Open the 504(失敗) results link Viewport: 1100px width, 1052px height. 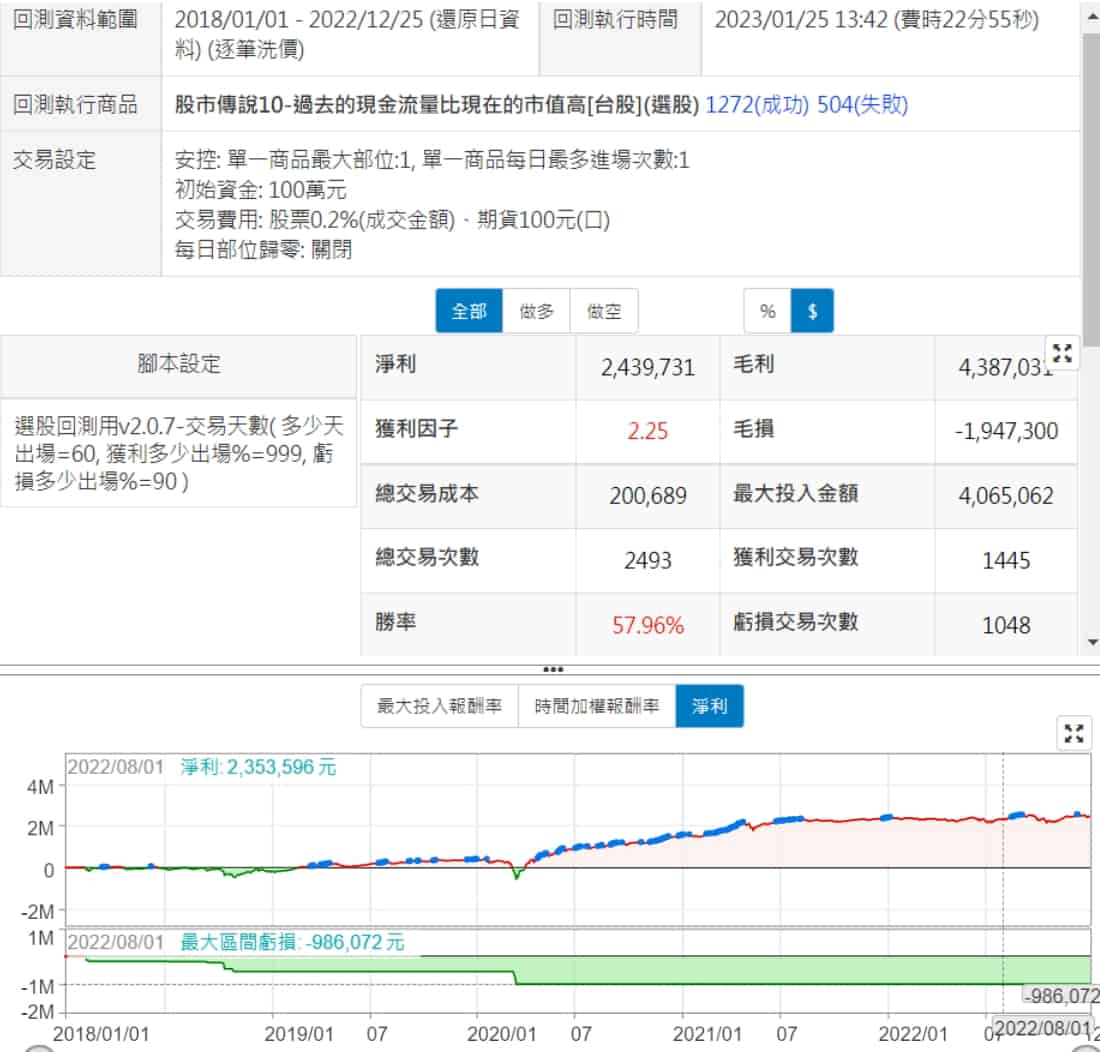click(863, 105)
